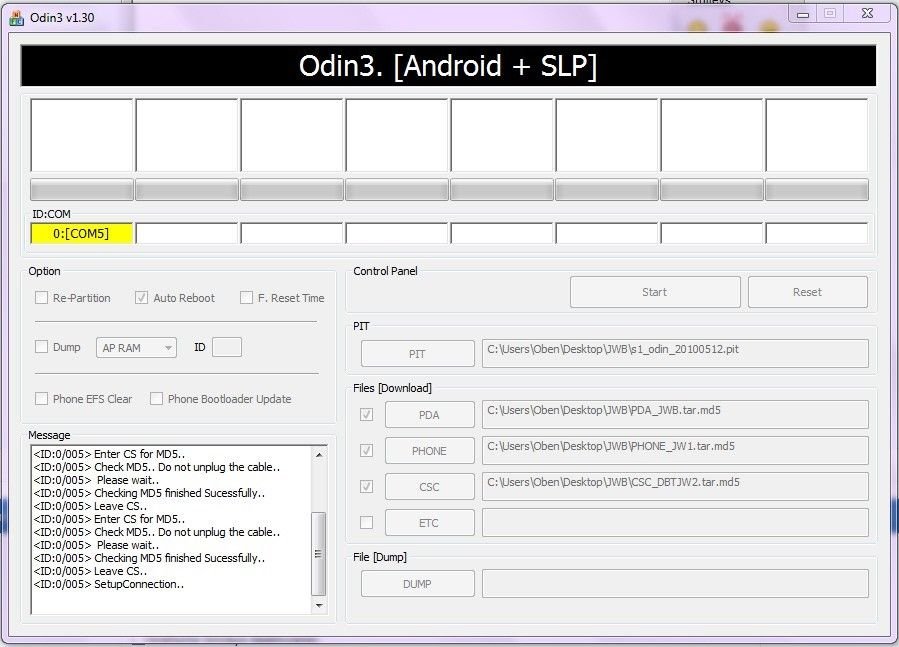Check the F. Reset Time option
Screen dimensions: 899x647
(246, 298)
